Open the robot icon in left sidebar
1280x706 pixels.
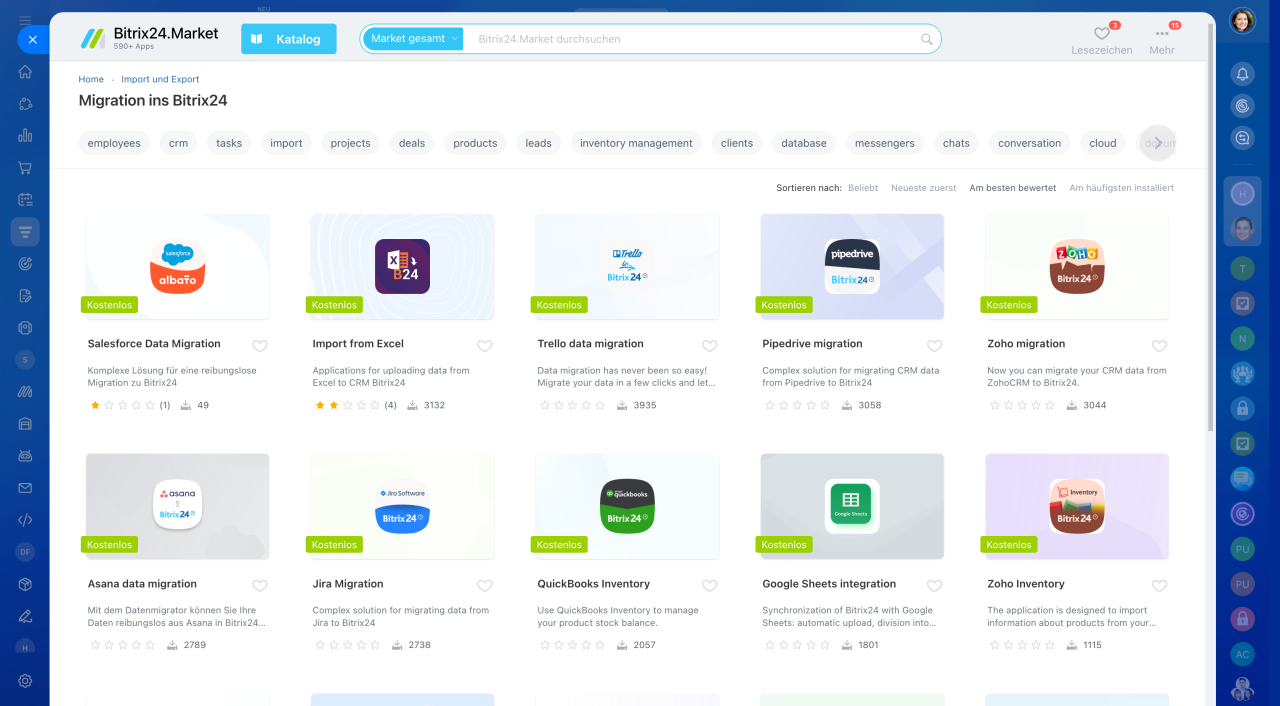(25, 456)
